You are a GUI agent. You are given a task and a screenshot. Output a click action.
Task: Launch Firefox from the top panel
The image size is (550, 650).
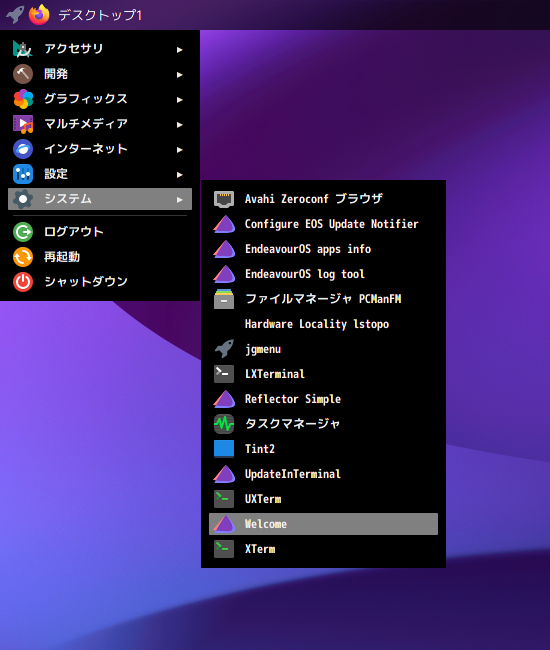(39, 15)
